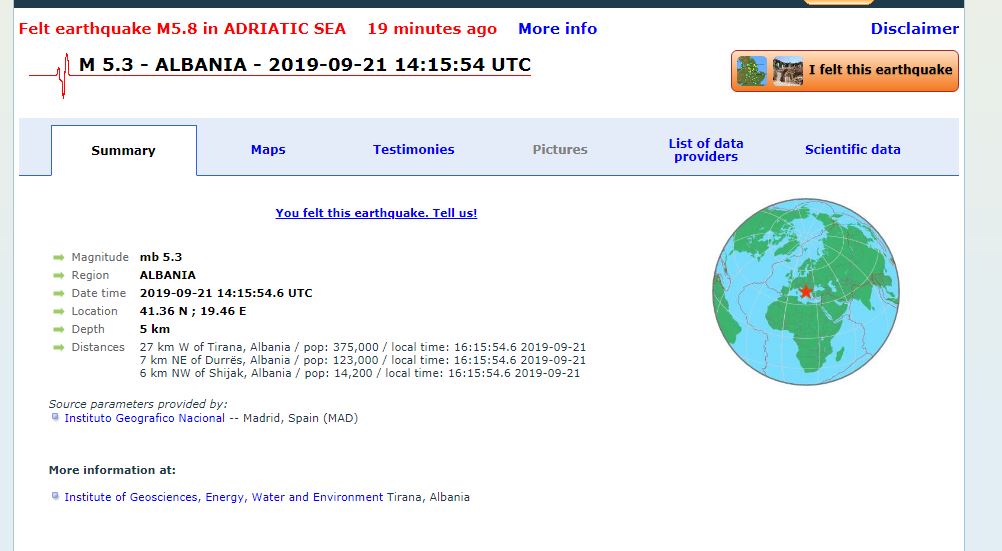Click the green map icon in felt button

pyautogui.click(x=751, y=71)
